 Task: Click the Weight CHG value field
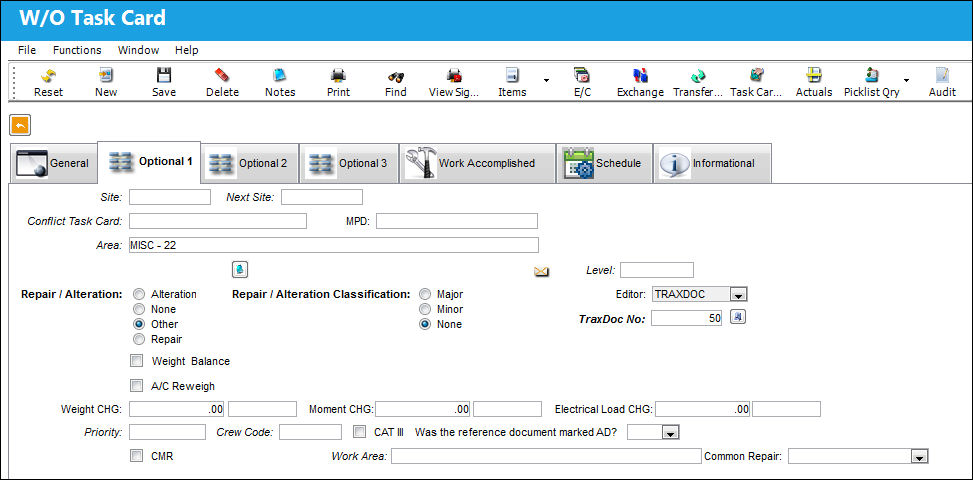[177, 409]
